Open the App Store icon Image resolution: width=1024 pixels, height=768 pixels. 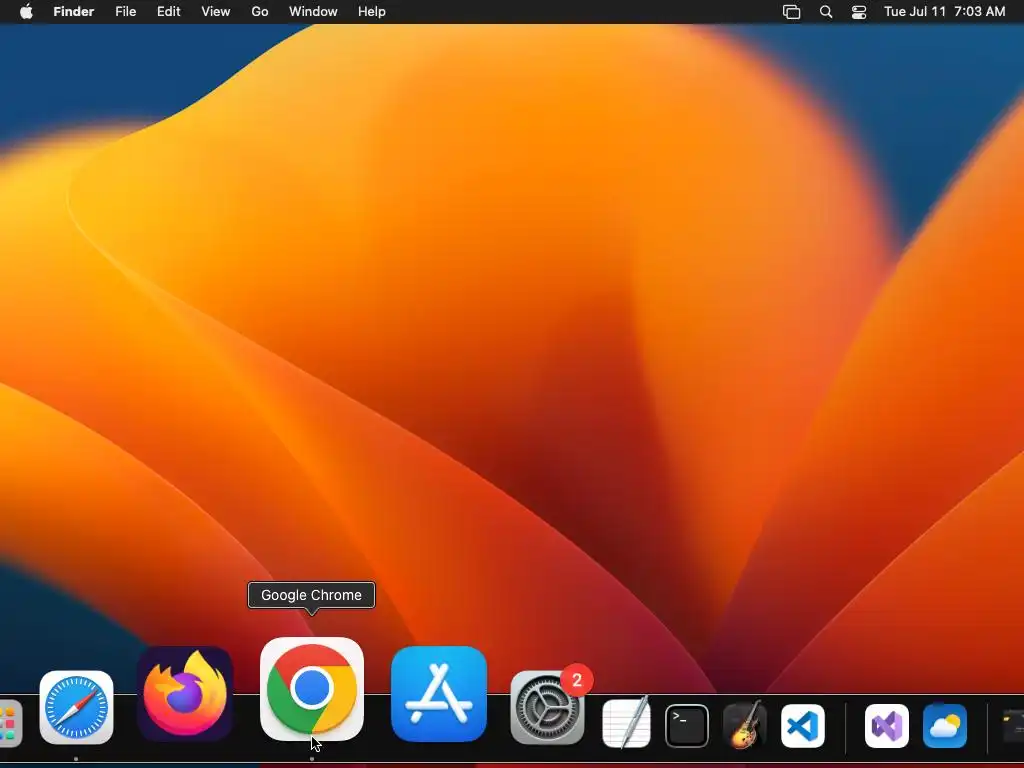click(x=439, y=694)
